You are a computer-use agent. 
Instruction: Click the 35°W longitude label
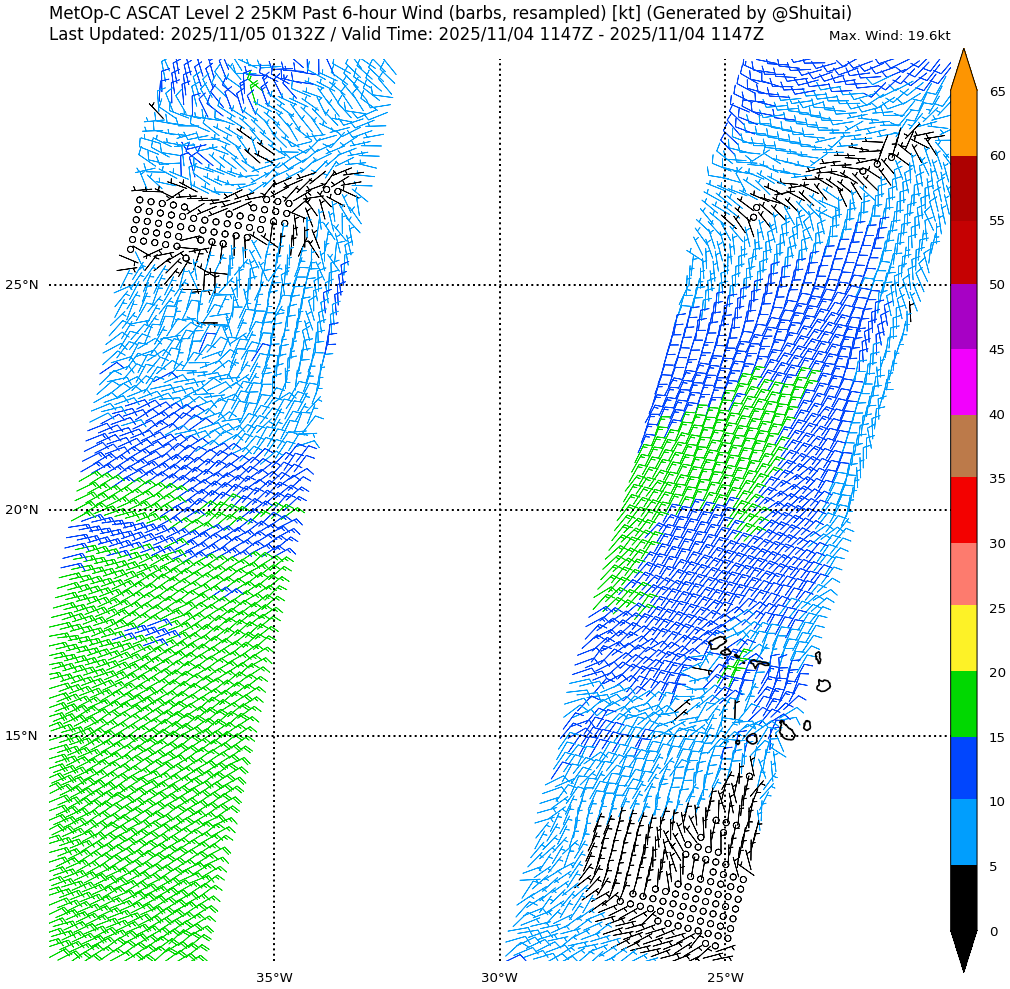coord(274,977)
